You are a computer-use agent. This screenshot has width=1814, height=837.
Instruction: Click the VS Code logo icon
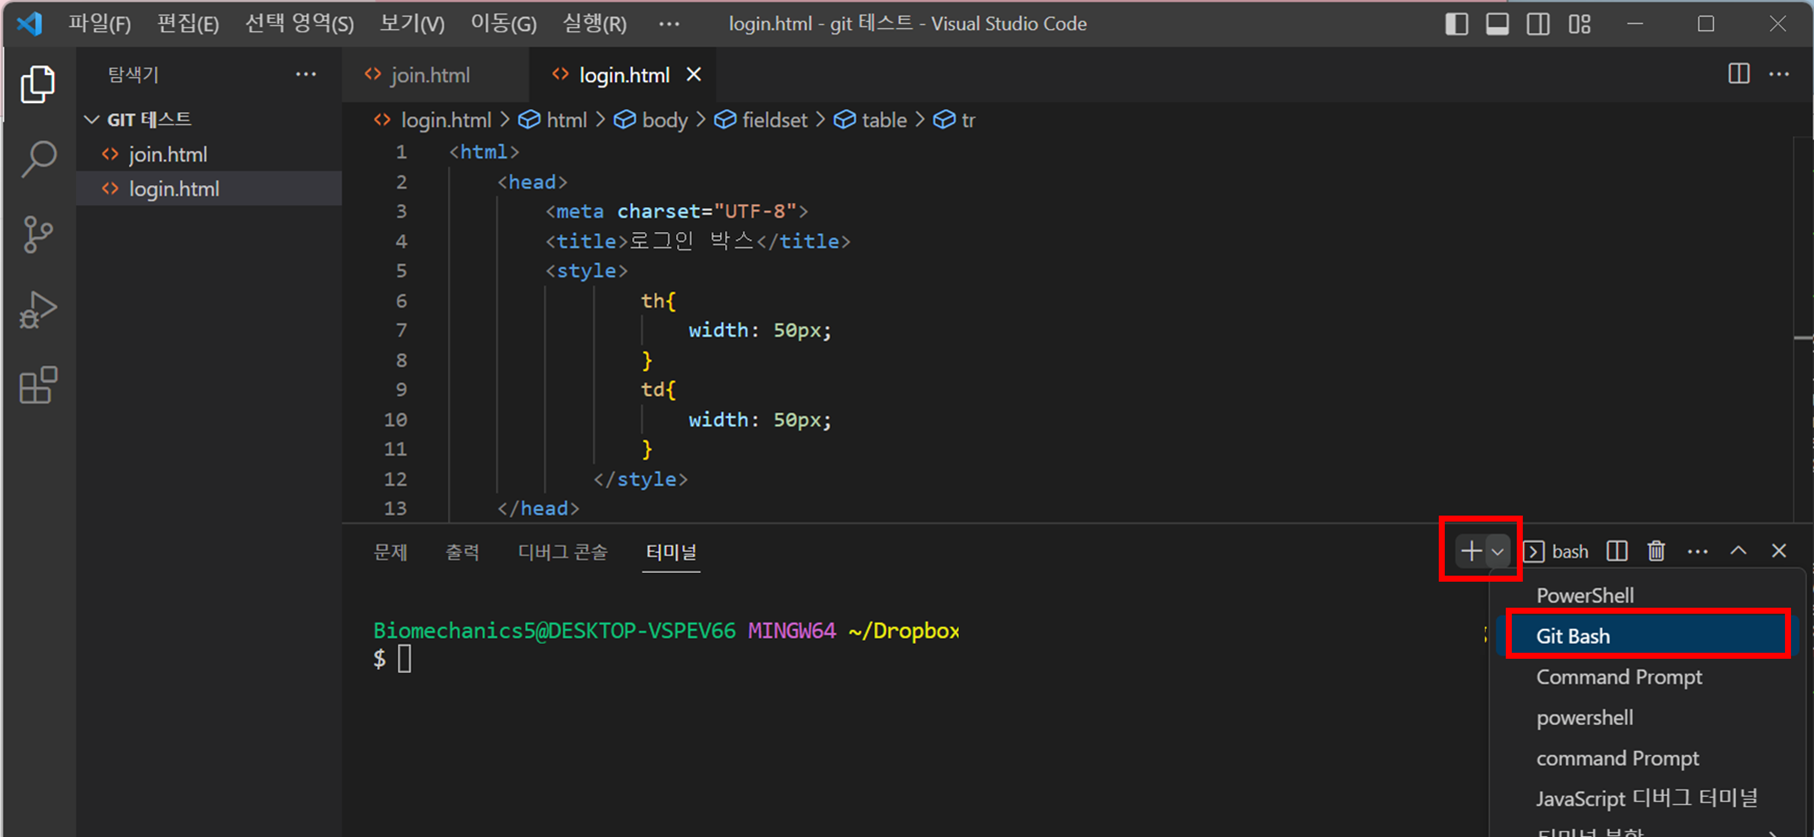point(29,23)
